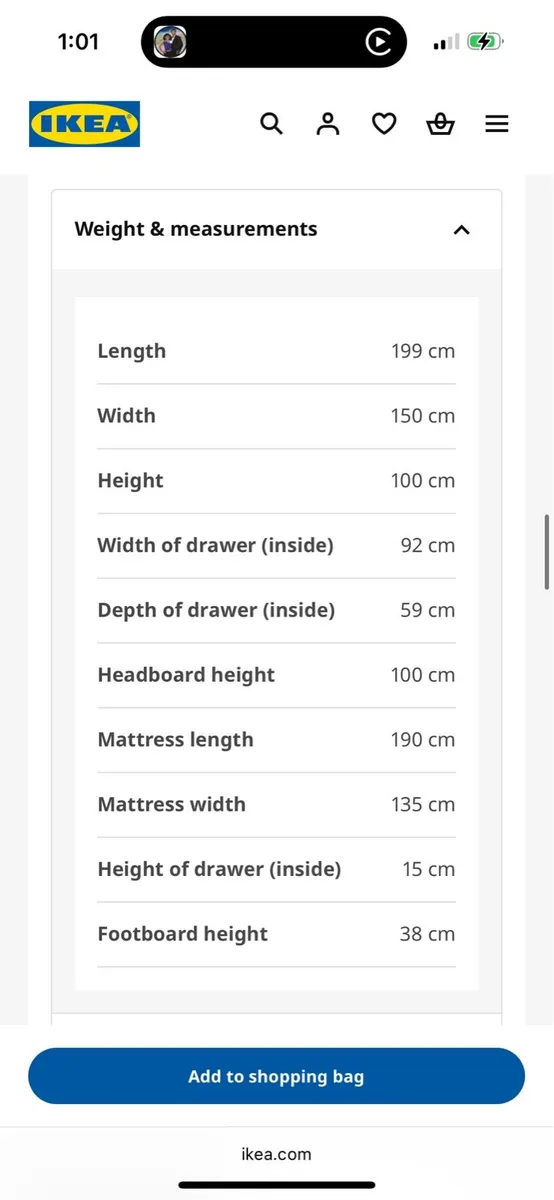Image resolution: width=554 pixels, height=1200 pixels.
Task: Open the heart favourites list icon
Action: tap(384, 124)
